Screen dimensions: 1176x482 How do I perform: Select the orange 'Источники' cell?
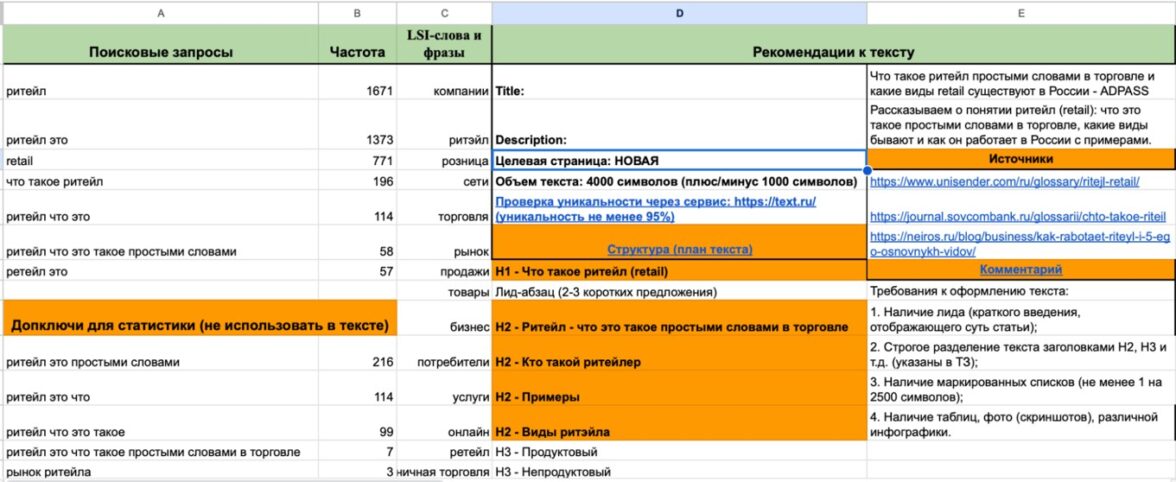[x=1022, y=160]
